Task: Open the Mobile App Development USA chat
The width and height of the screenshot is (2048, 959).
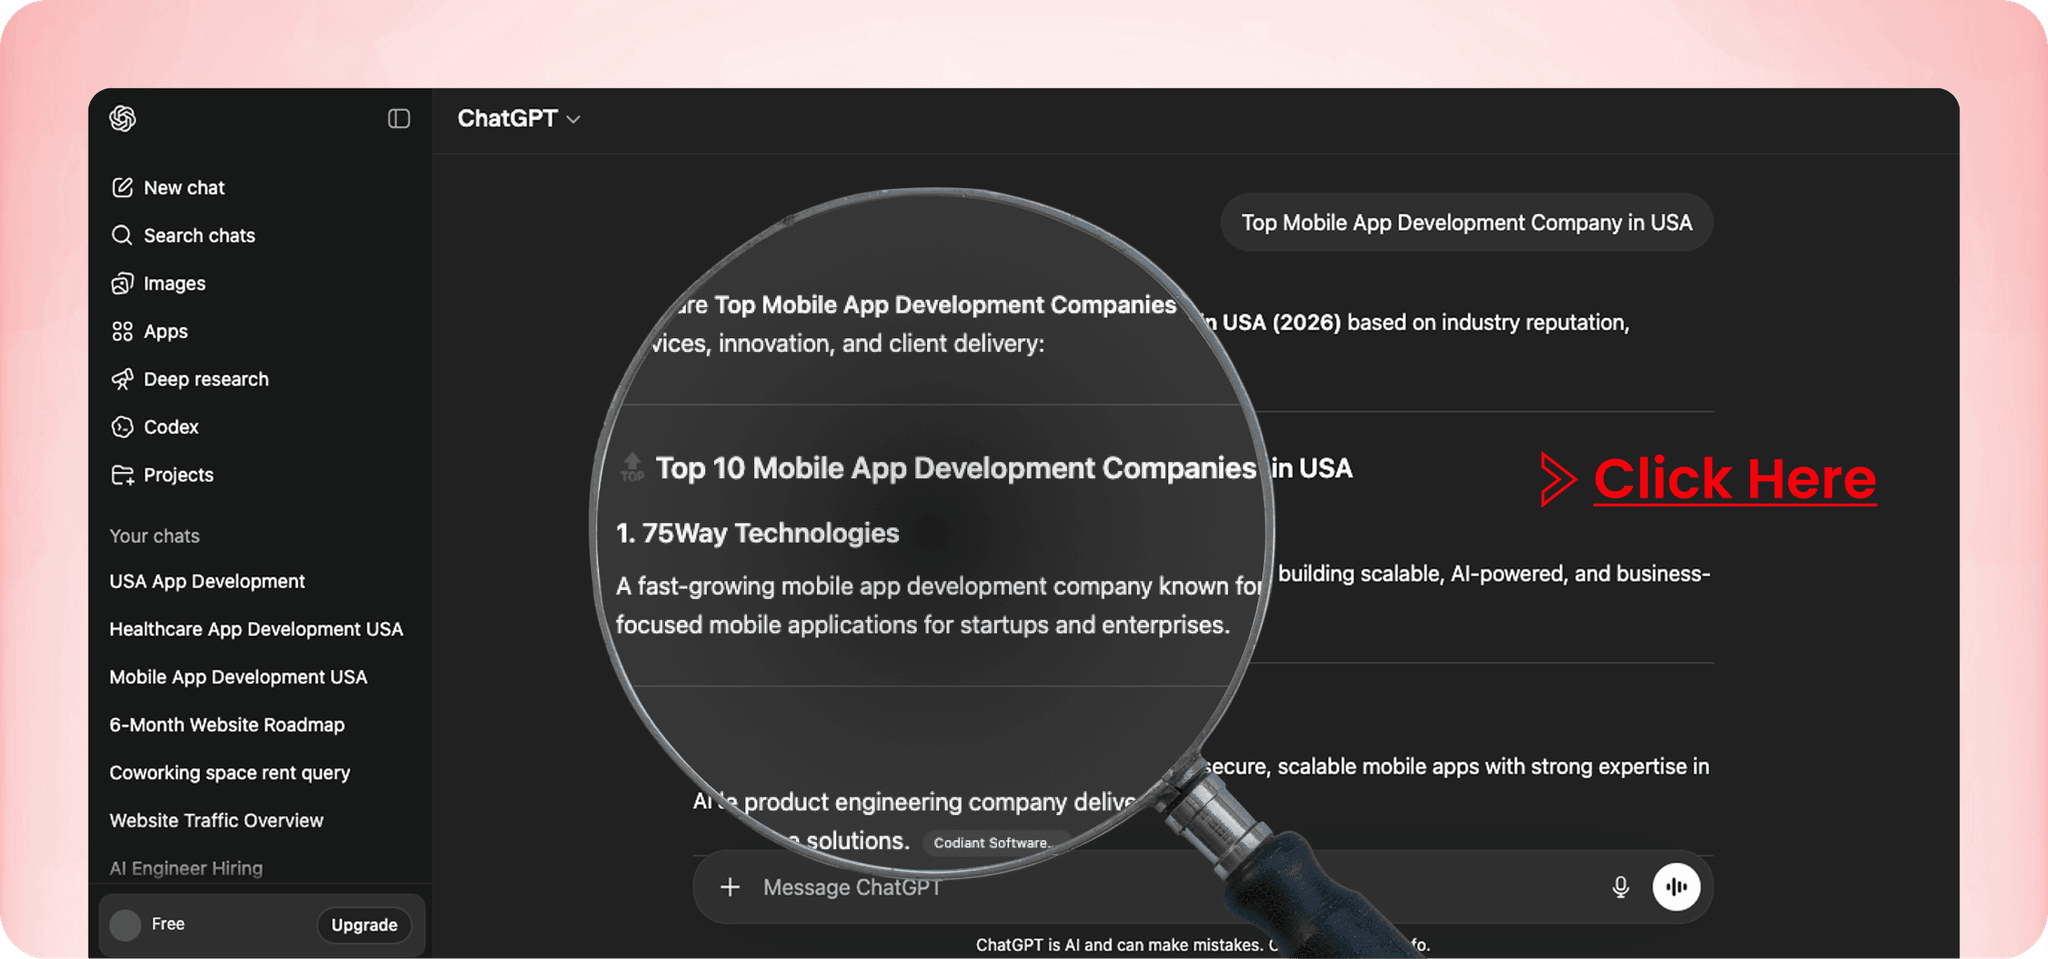Action: coord(238,678)
